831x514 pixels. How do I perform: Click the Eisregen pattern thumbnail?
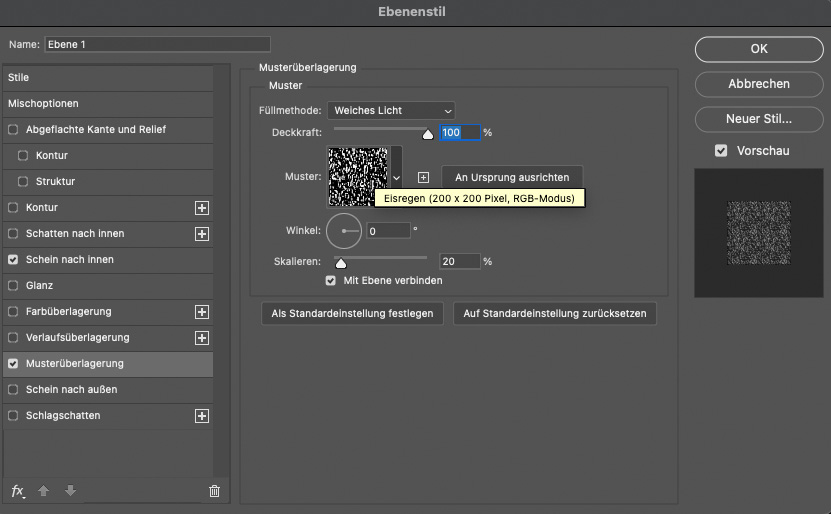tap(358, 177)
